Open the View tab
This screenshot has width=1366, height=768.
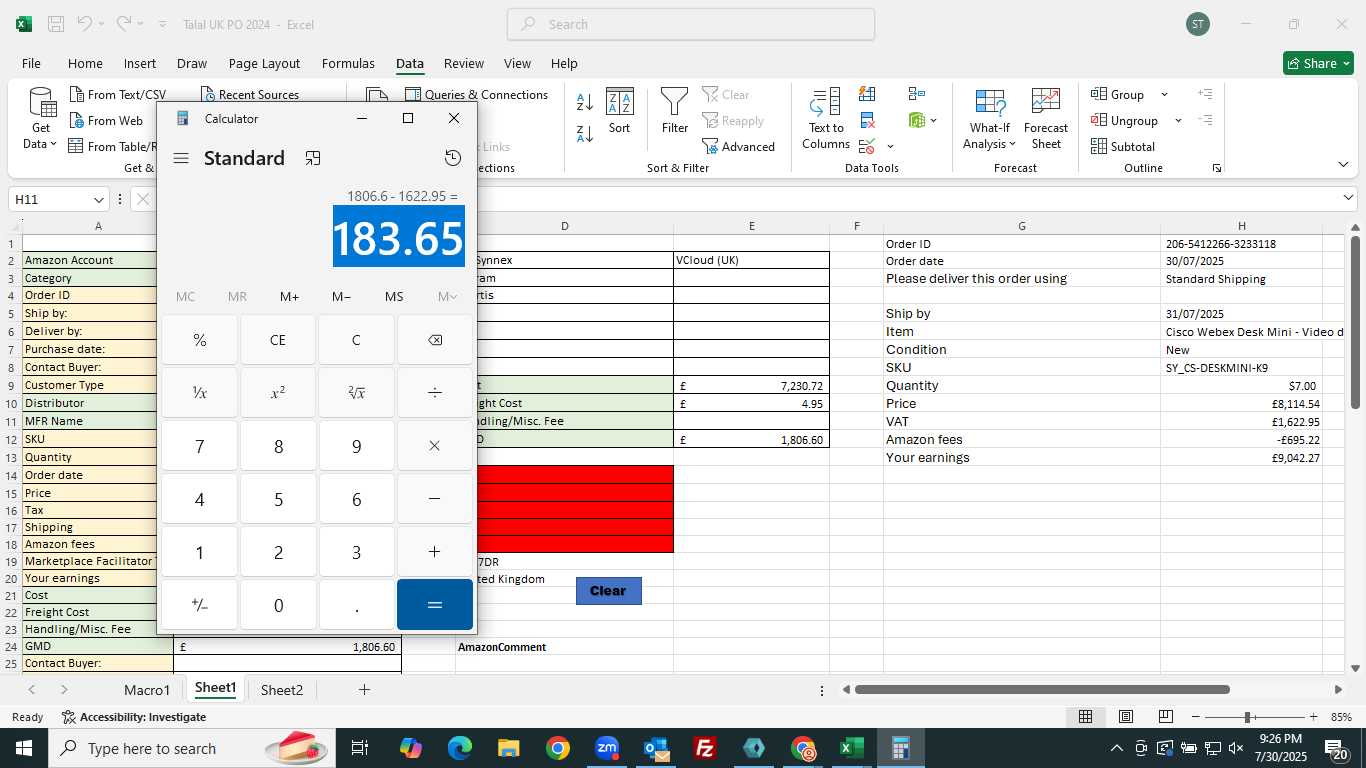517,63
